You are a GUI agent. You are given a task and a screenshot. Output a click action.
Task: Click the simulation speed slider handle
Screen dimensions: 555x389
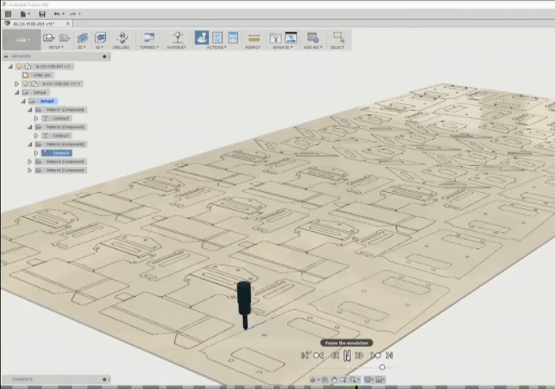[x=382, y=367]
